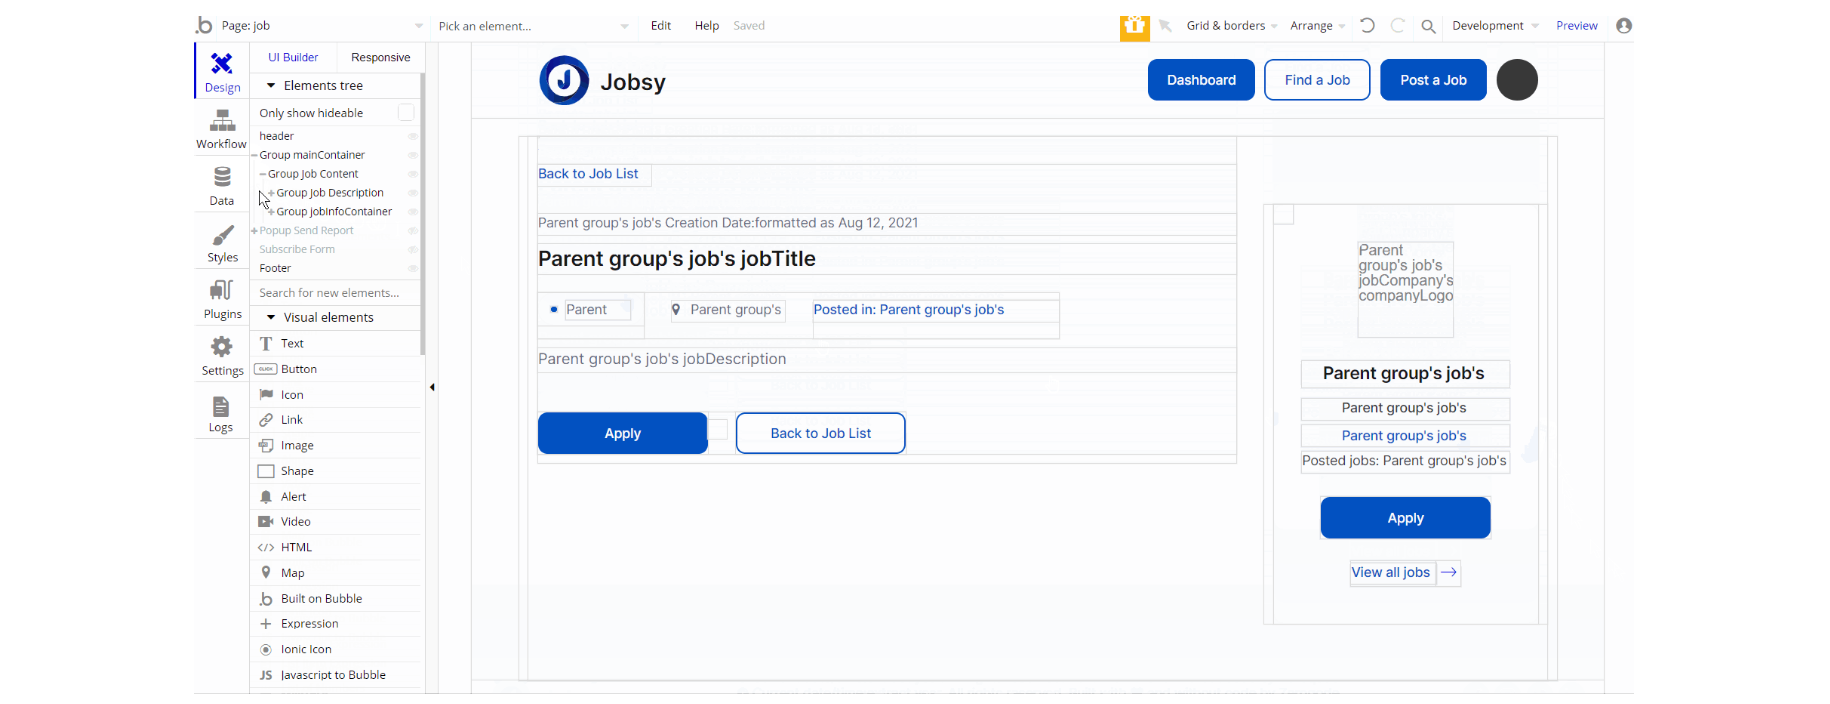Viewport: 1830px width, 704px height.
Task: Open the Edit menu
Action: (661, 26)
